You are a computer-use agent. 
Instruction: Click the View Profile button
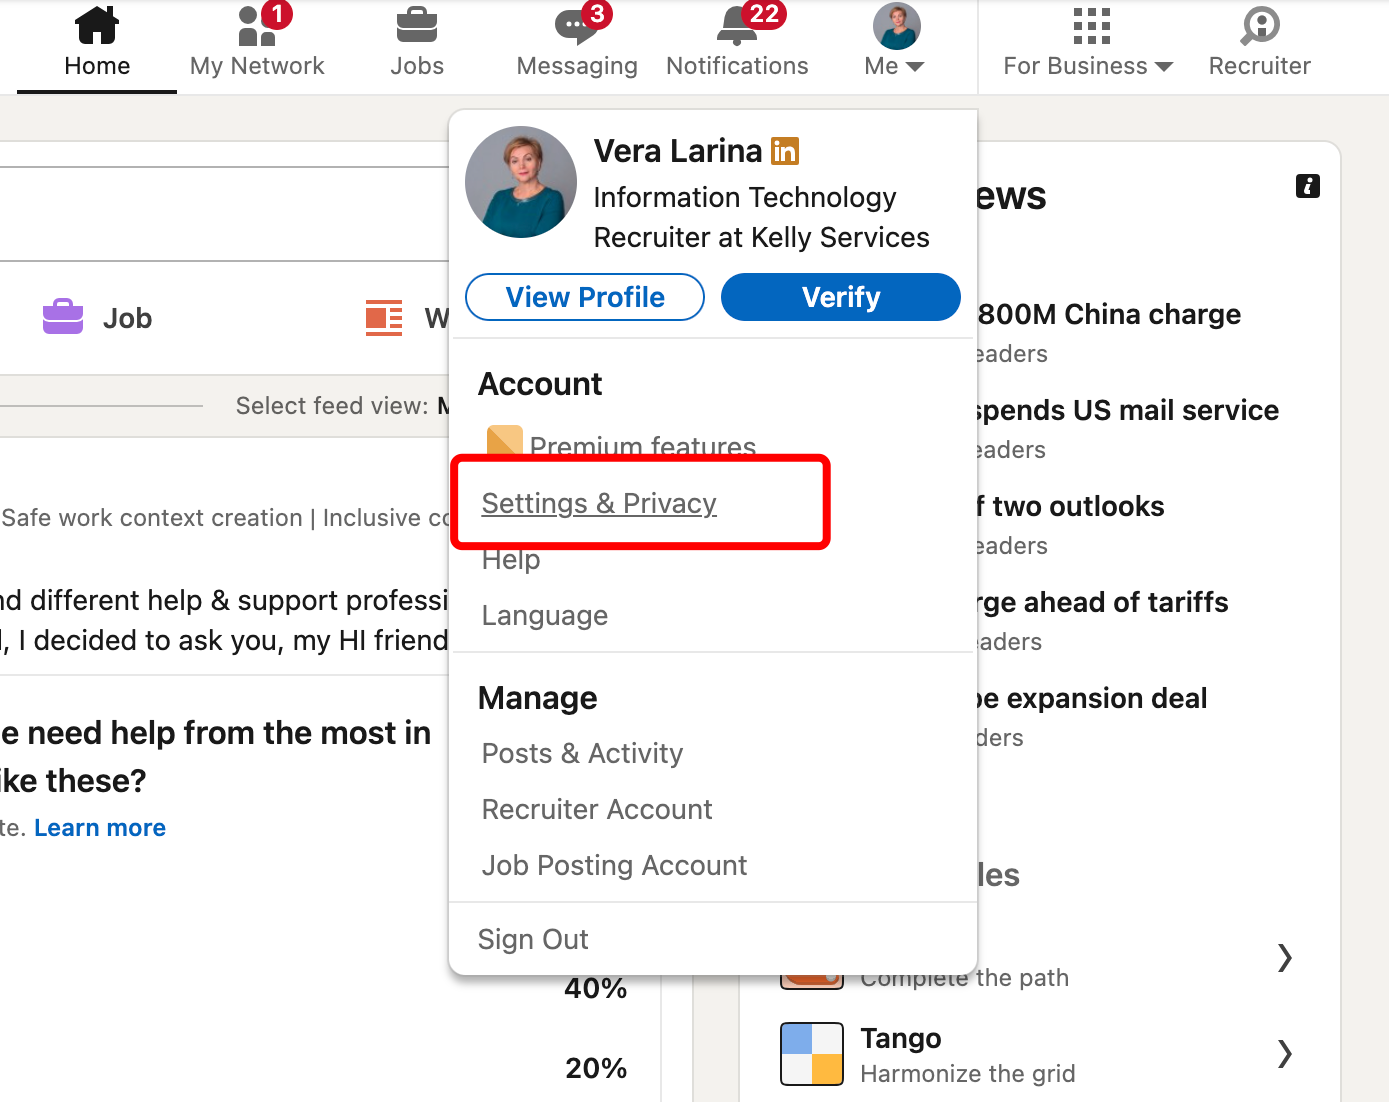tap(584, 297)
